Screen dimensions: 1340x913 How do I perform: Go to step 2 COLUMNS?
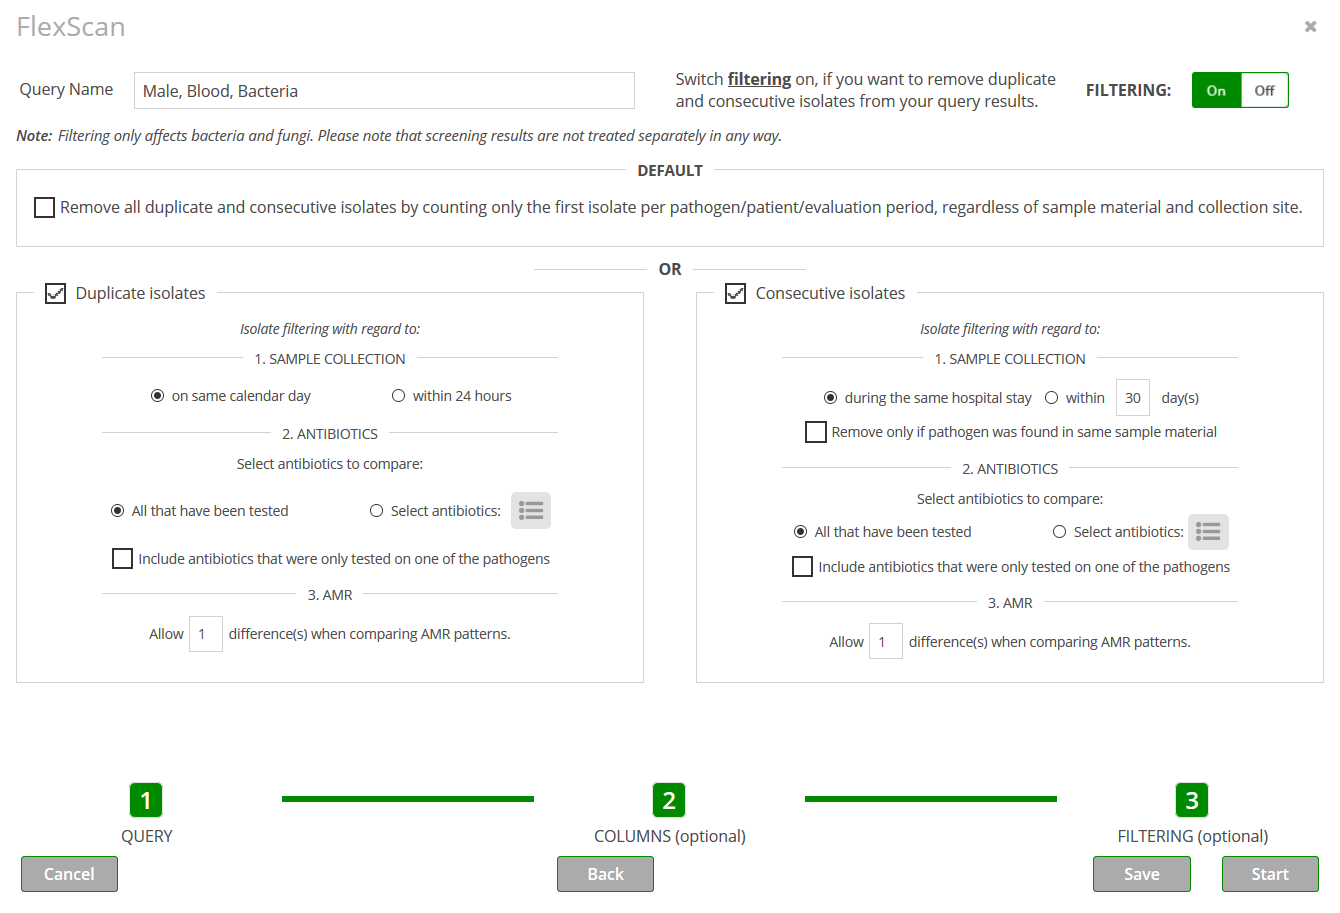pyautogui.click(x=669, y=800)
